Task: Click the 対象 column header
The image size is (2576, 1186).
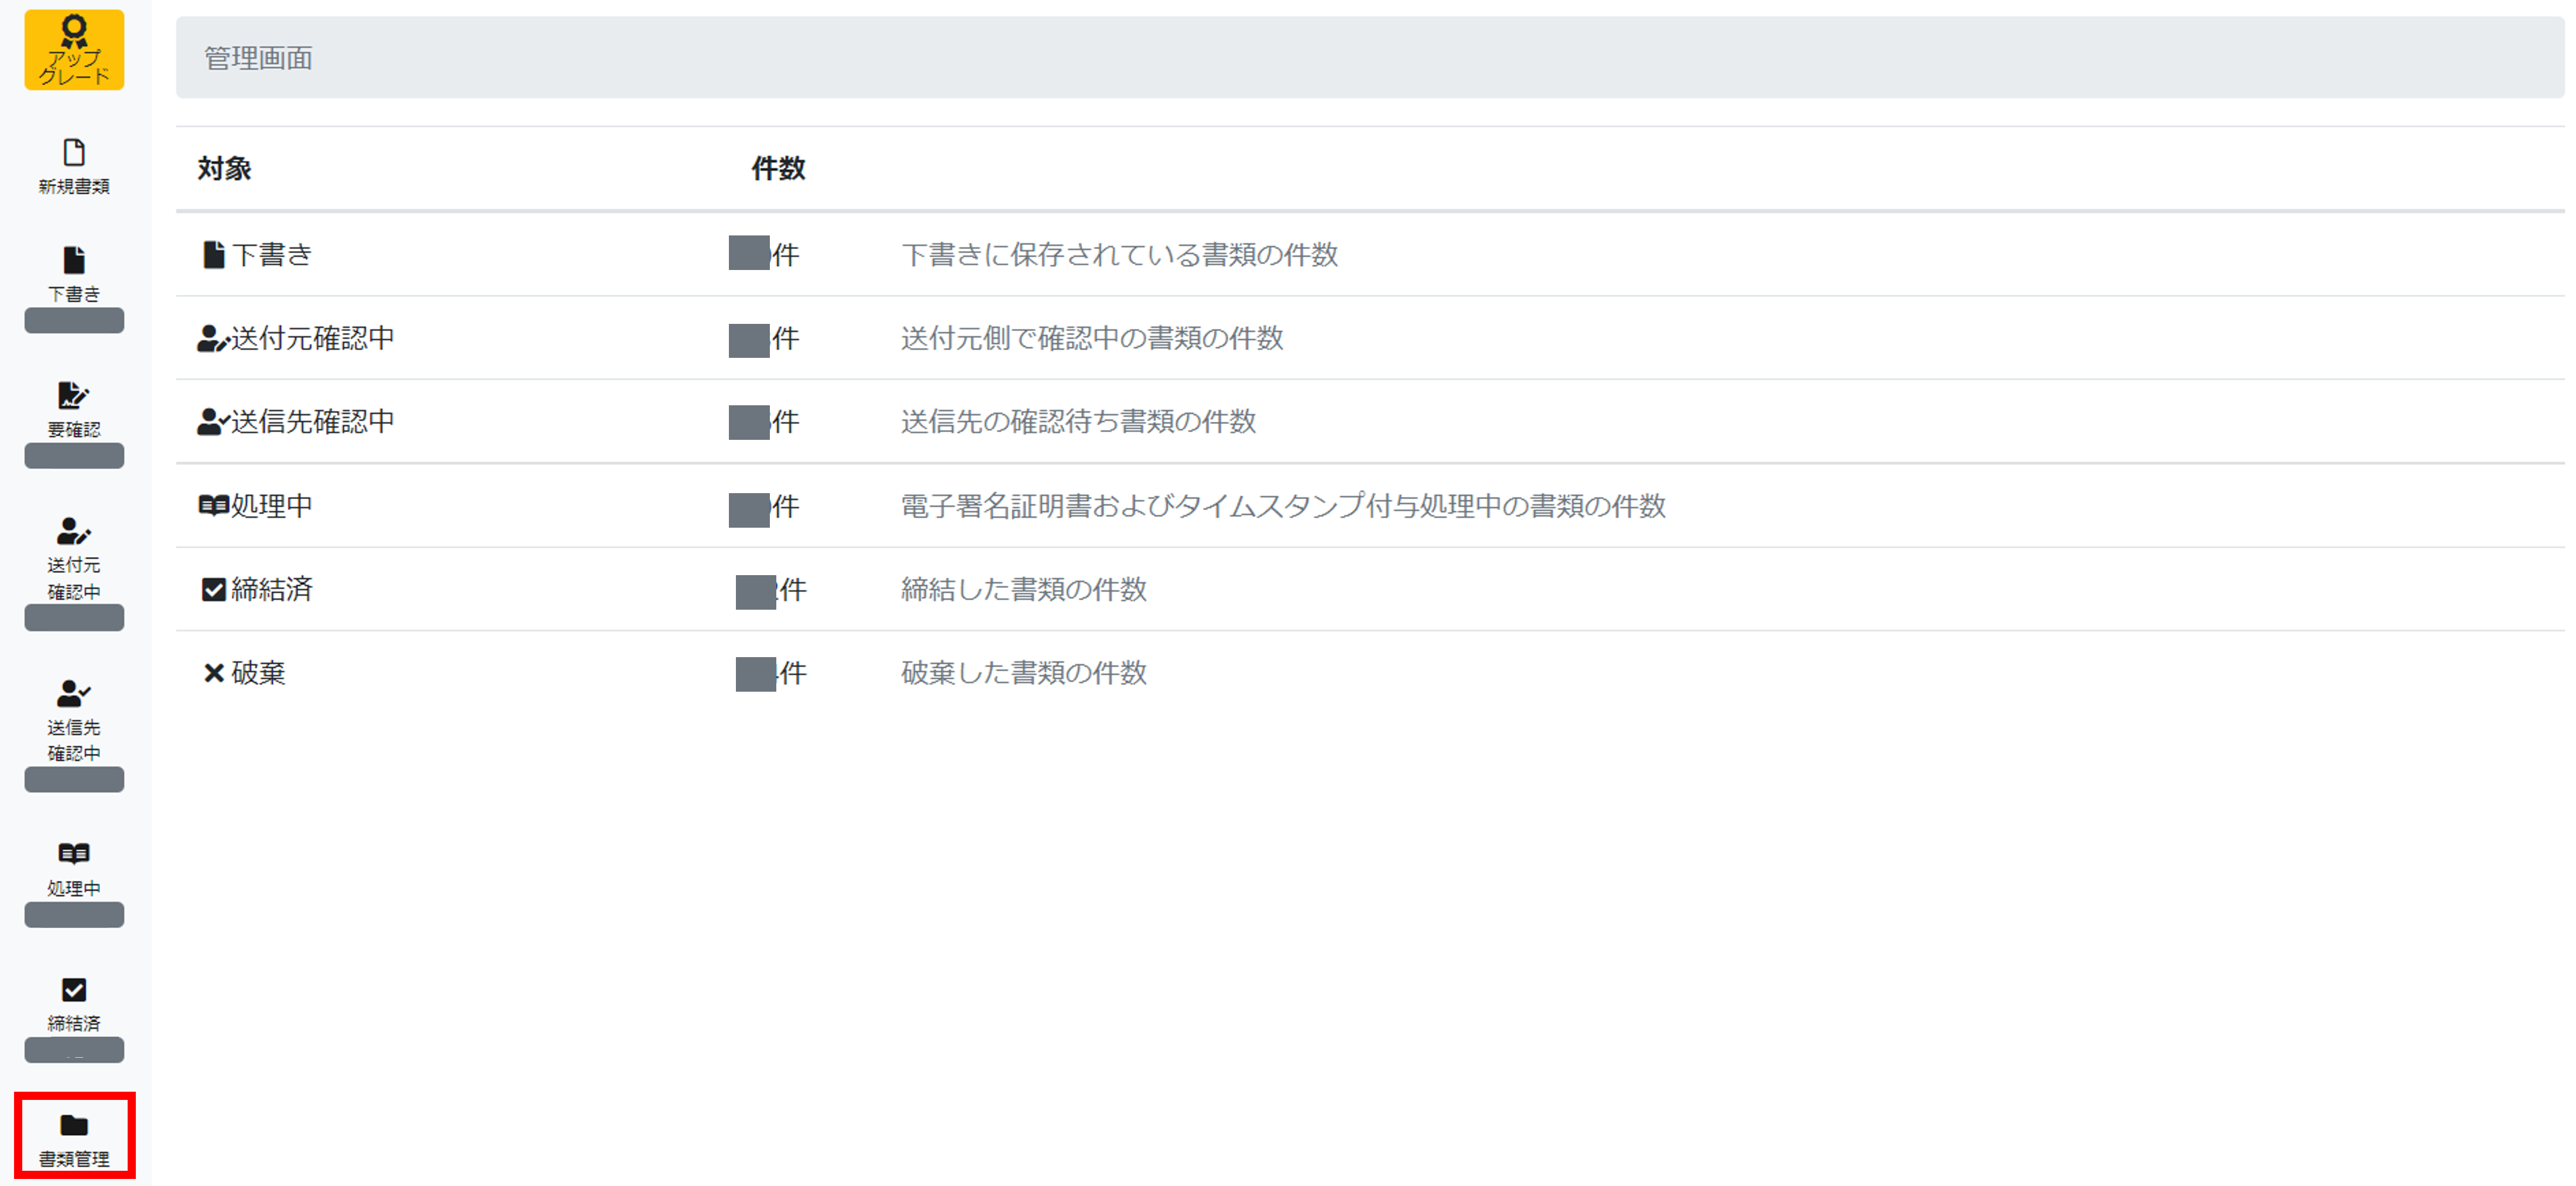Action: pyautogui.click(x=224, y=169)
